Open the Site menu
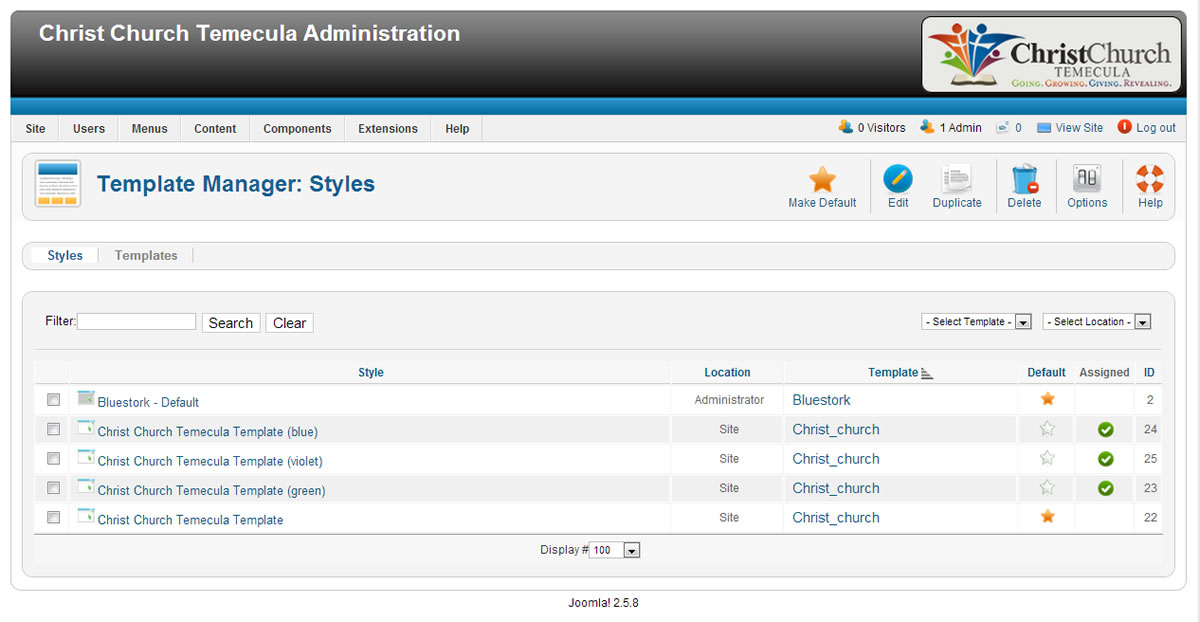 tap(35, 129)
